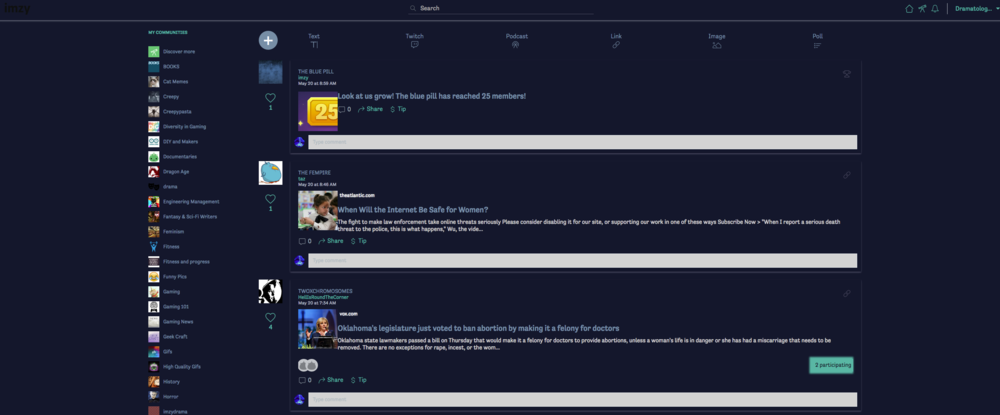Image resolution: width=1000 pixels, height=415 pixels.
Task: Click the telescope explore icon
Action: [x=922, y=9]
